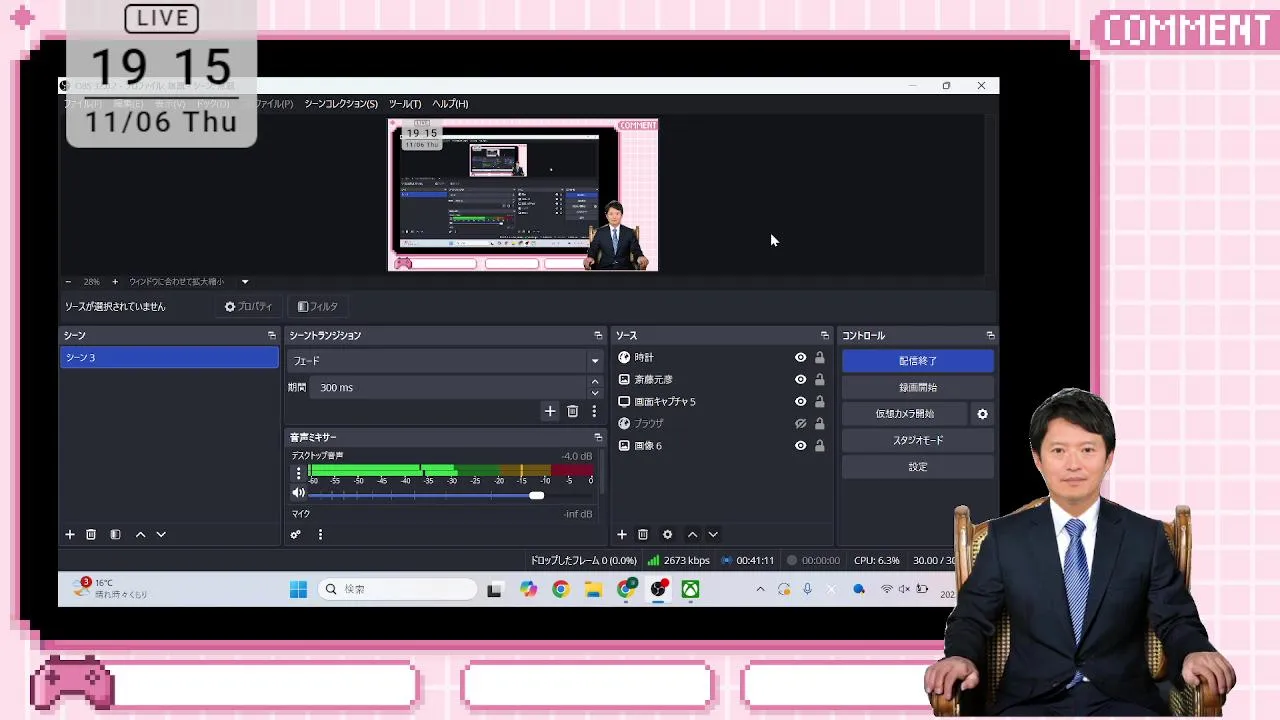1280x720 pixels.
Task: Toggle the 画像 6 source lock icon
Action: [x=819, y=446]
